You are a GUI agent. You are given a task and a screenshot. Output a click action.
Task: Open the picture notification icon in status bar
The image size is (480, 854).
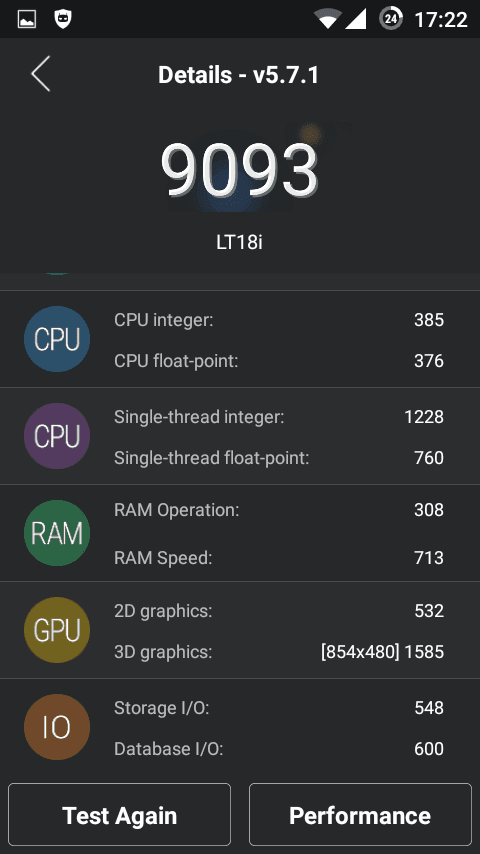pyautogui.click(x=27, y=20)
